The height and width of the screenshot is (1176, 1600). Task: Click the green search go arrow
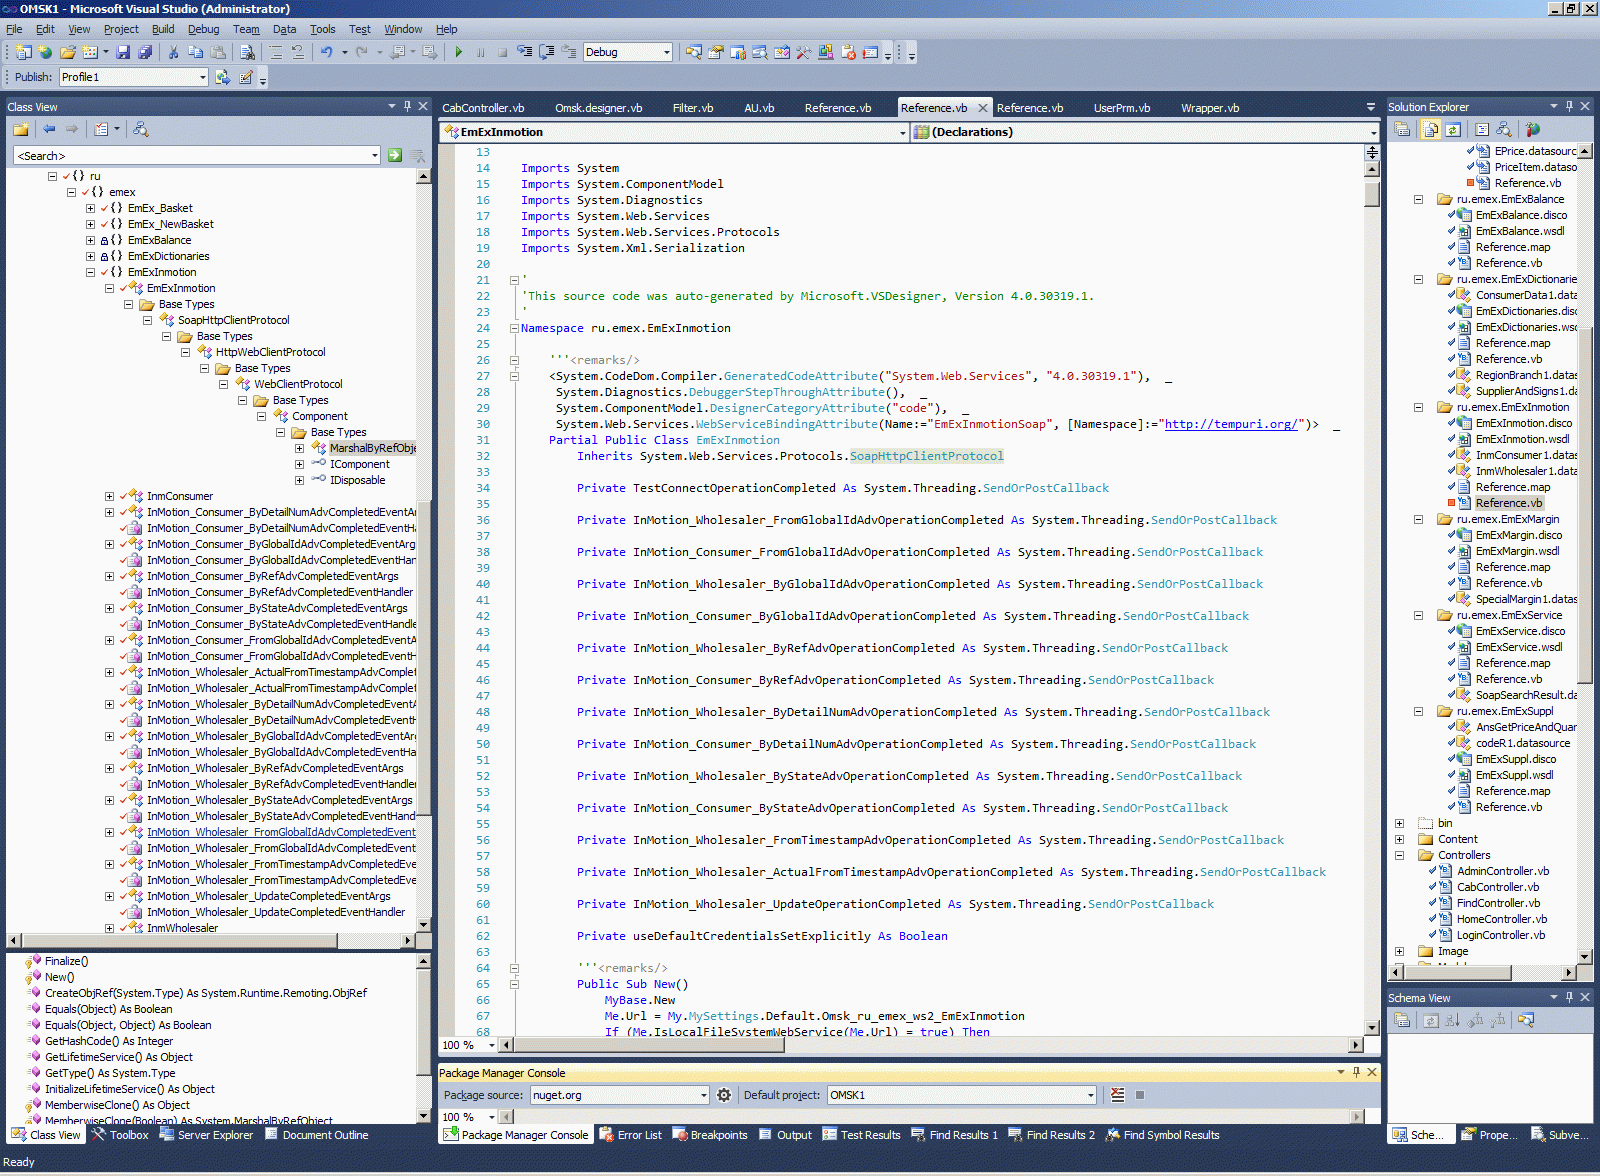(x=395, y=155)
